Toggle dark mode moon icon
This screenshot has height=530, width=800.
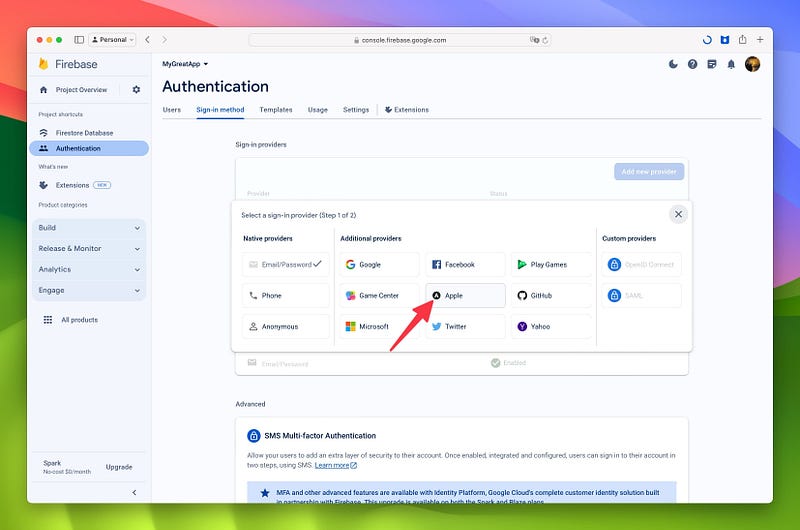673,64
